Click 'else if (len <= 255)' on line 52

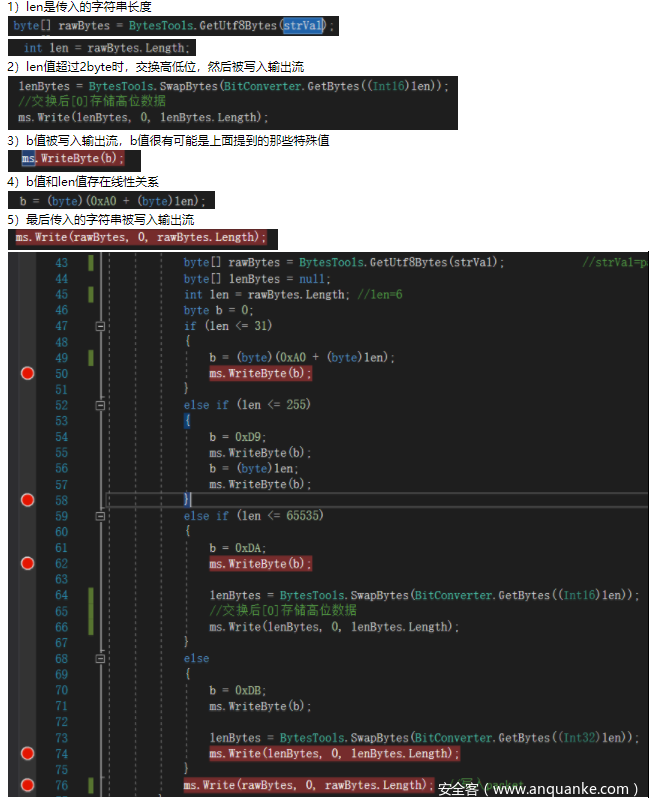point(247,405)
